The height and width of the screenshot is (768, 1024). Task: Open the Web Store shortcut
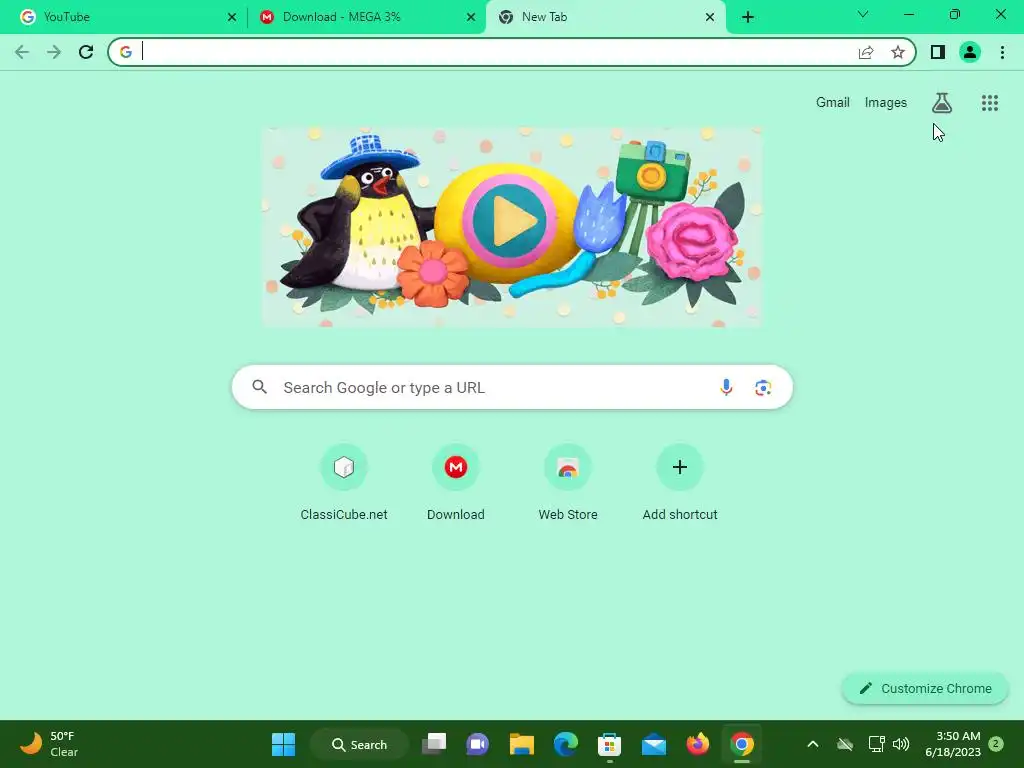pos(568,482)
